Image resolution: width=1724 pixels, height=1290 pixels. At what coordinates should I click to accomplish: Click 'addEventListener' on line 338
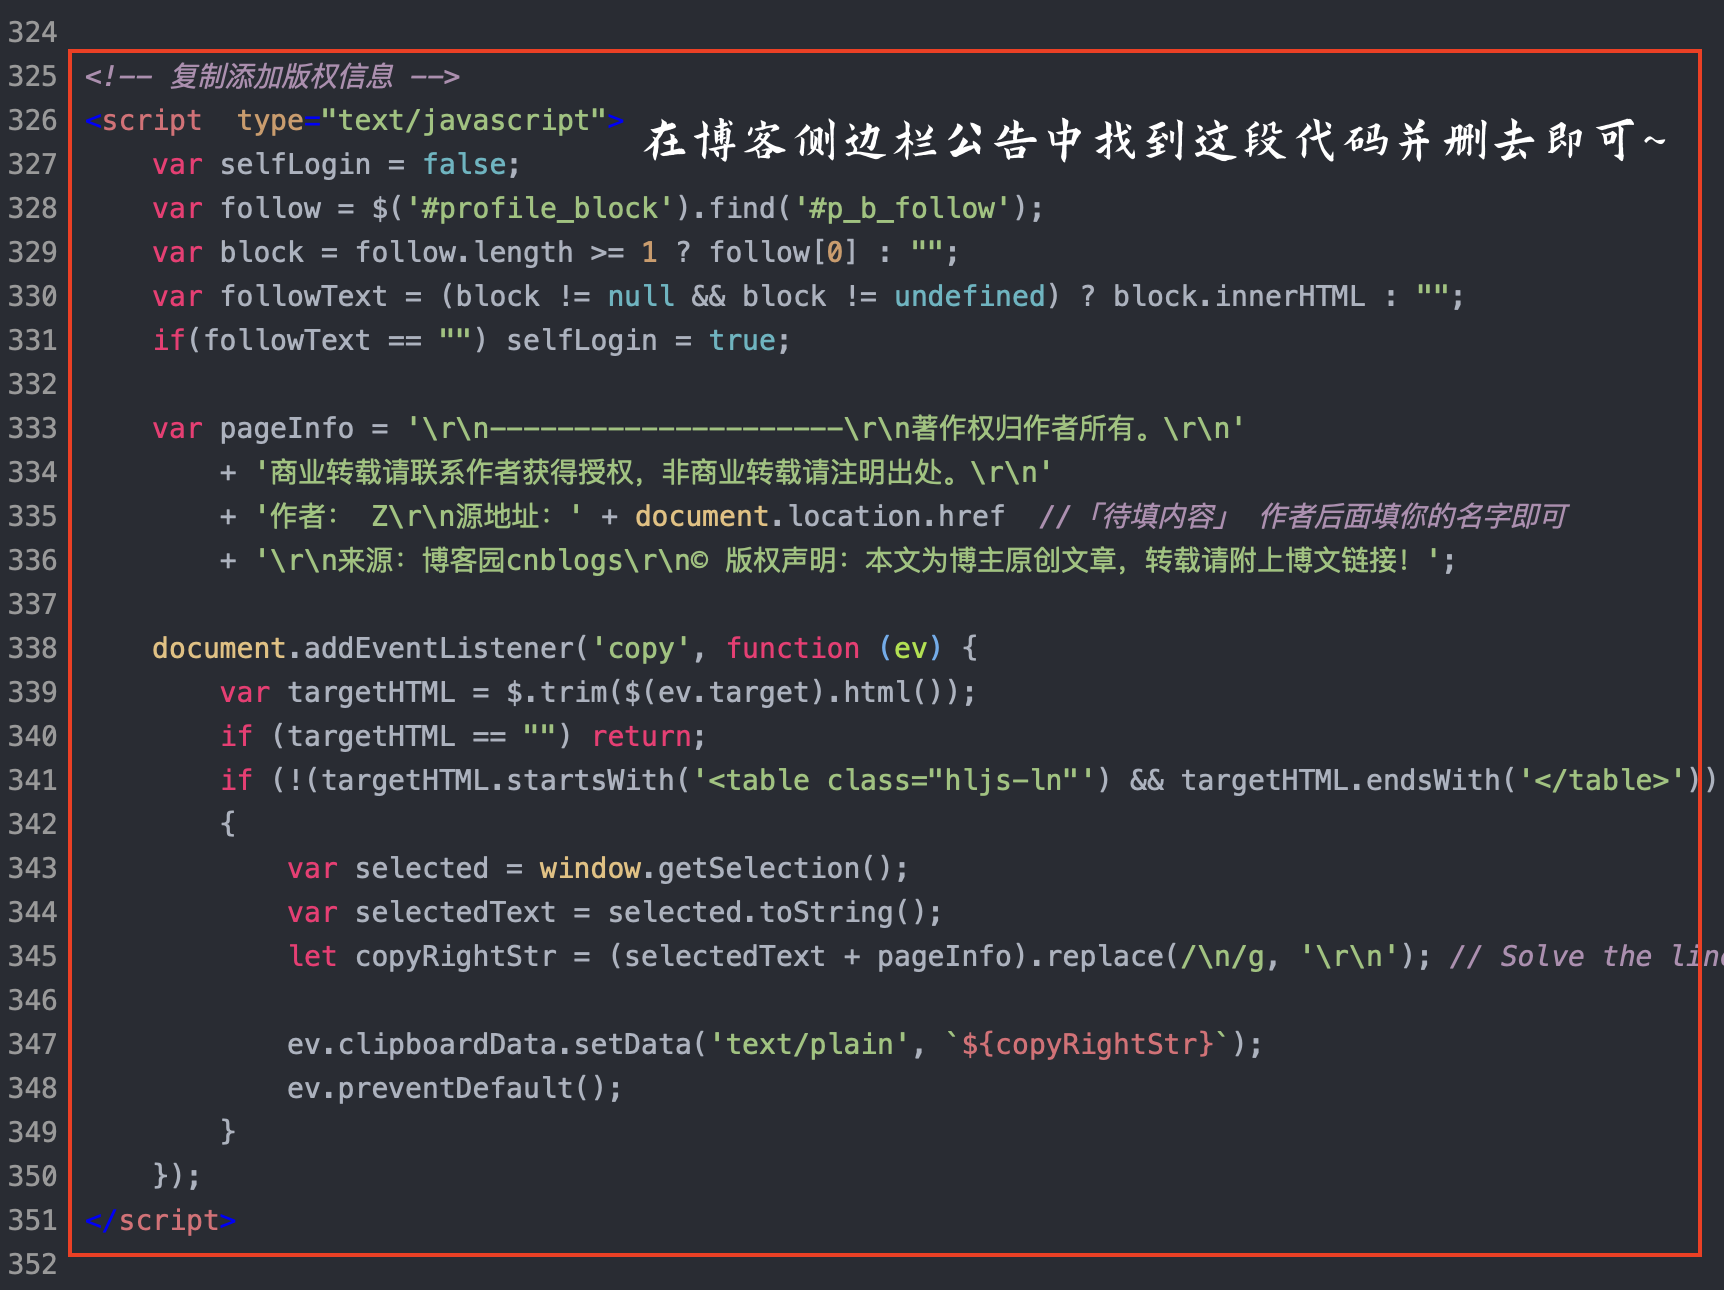(x=438, y=648)
